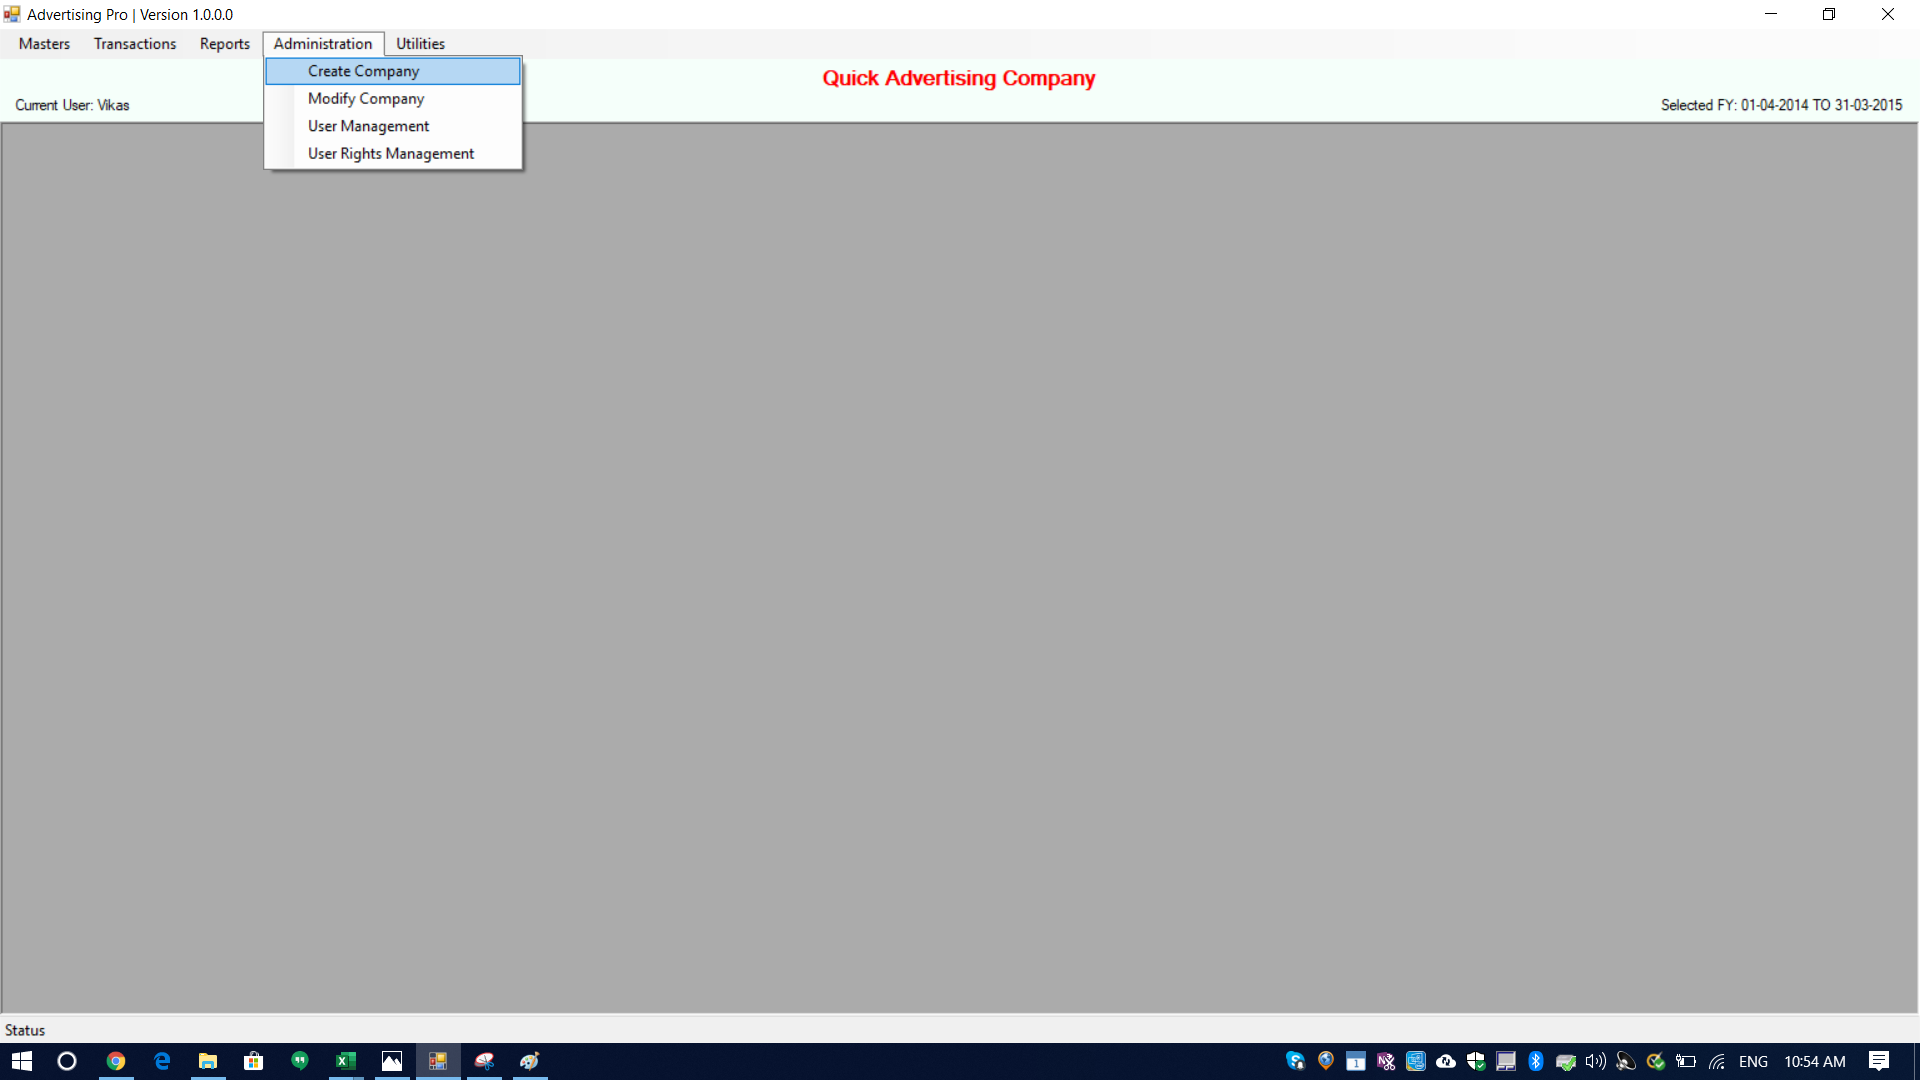1920x1080 pixels.
Task: Open Cortana search circle in taskbar
Action: pos(67,1061)
